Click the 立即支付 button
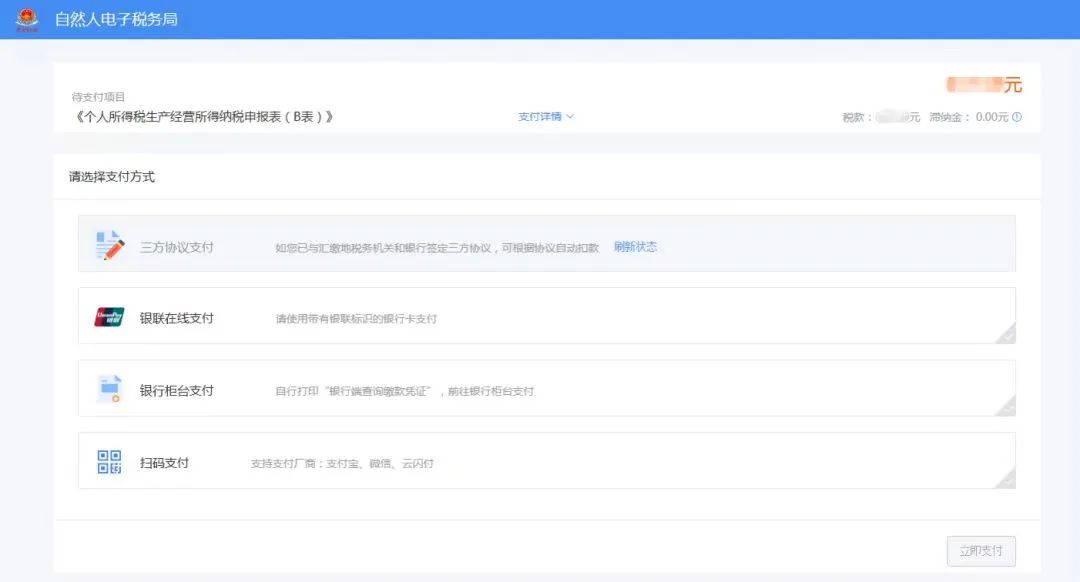This screenshot has height=582, width=1080. tap(981, 551)
